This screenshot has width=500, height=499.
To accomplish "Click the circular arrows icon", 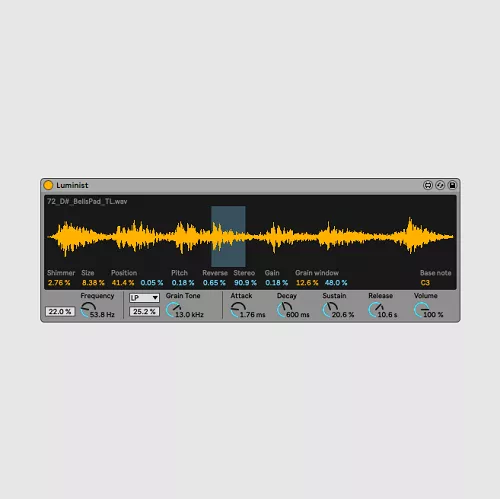I will coord(440,185).
